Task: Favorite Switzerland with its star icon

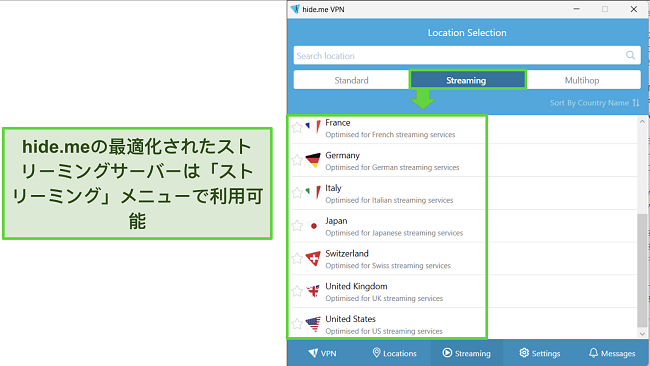Action: pyautogui.click(x=297, y=258)
